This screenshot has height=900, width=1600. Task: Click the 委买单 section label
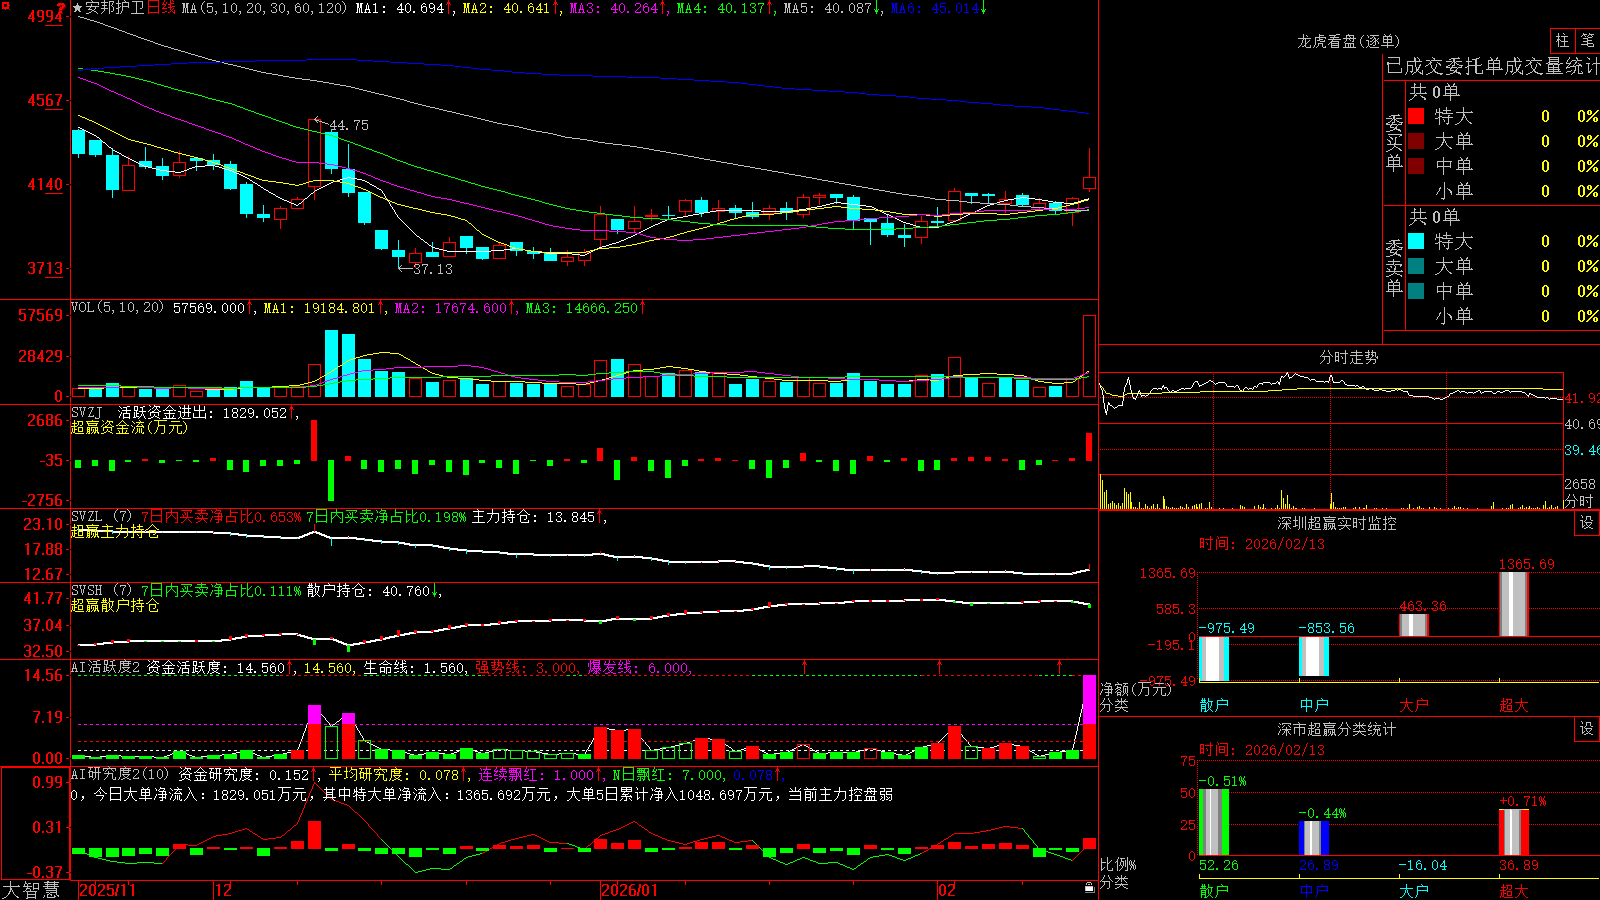click(x=1394, y=142)
